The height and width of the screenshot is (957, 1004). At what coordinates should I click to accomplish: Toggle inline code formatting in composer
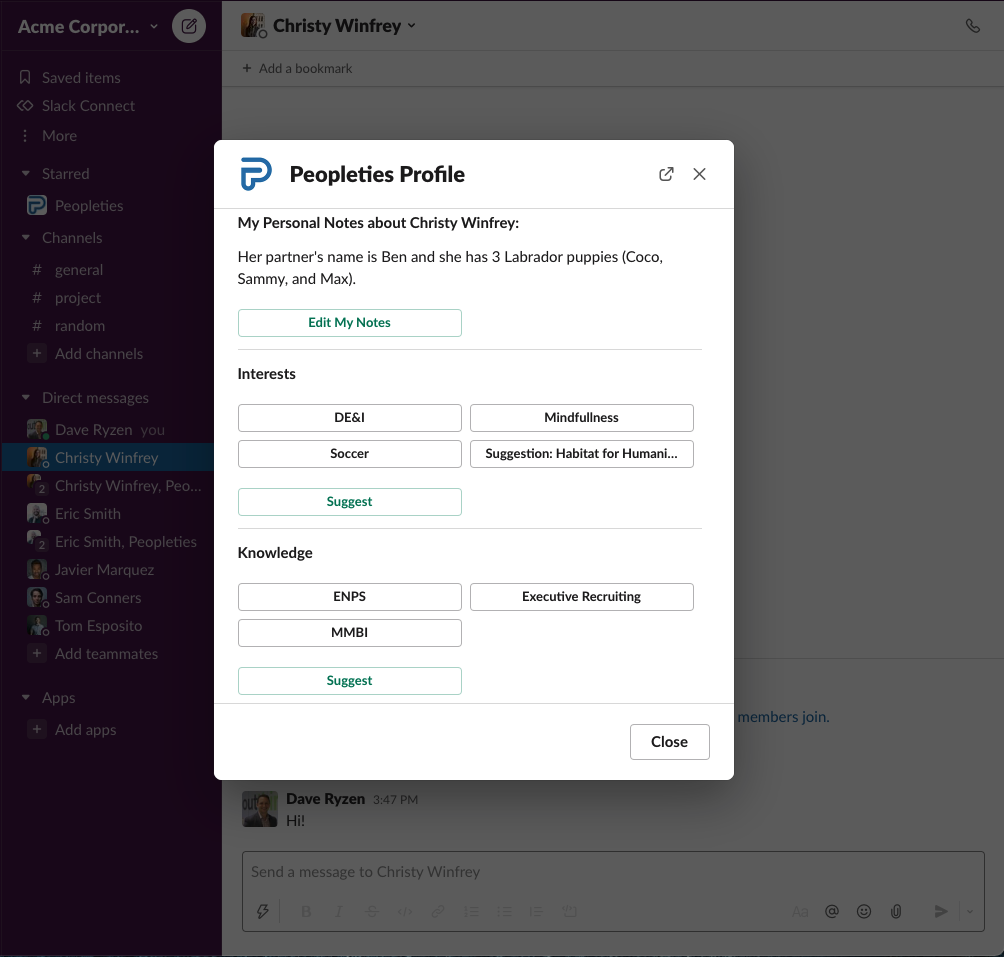point(405,911)
